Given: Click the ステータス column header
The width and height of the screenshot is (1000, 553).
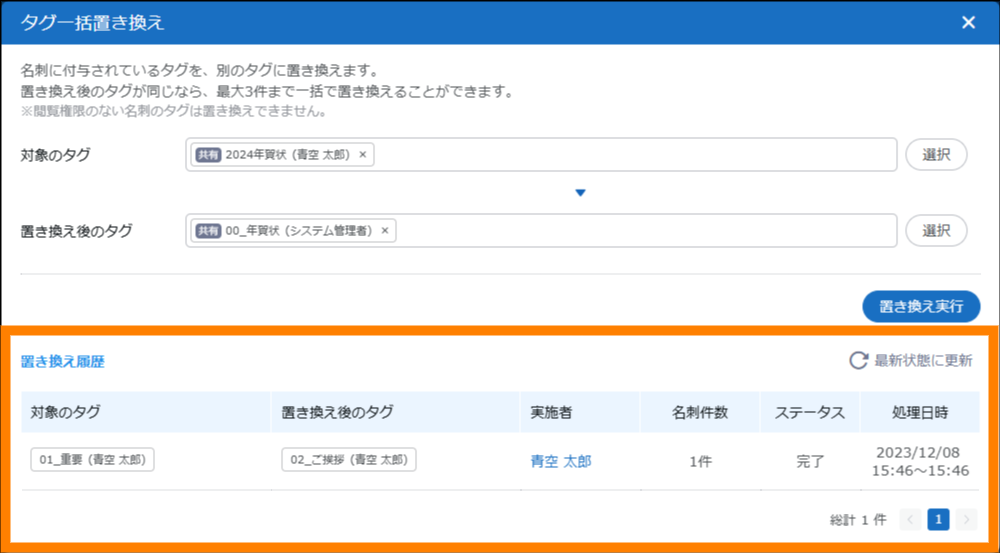Looking at the screenshot, I should [x=810, y=412].
